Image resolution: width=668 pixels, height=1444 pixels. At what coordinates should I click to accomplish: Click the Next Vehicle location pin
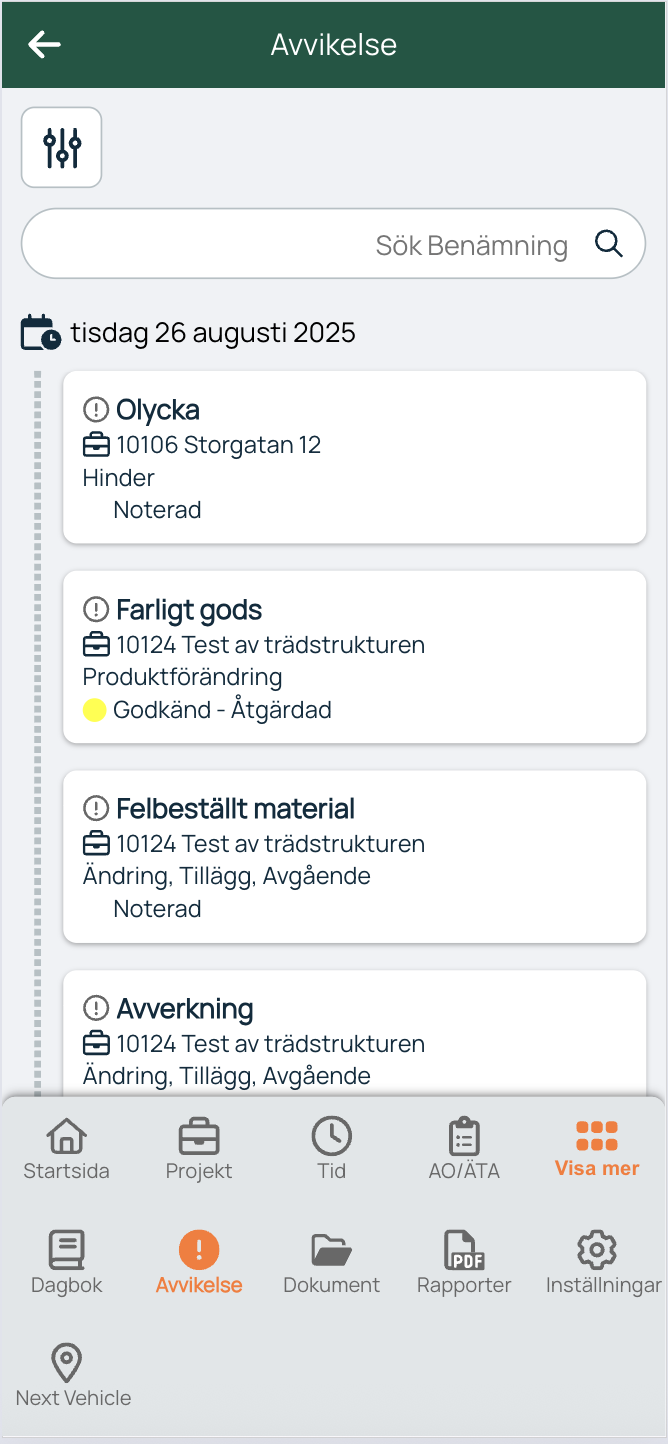tap(66, 1363)
